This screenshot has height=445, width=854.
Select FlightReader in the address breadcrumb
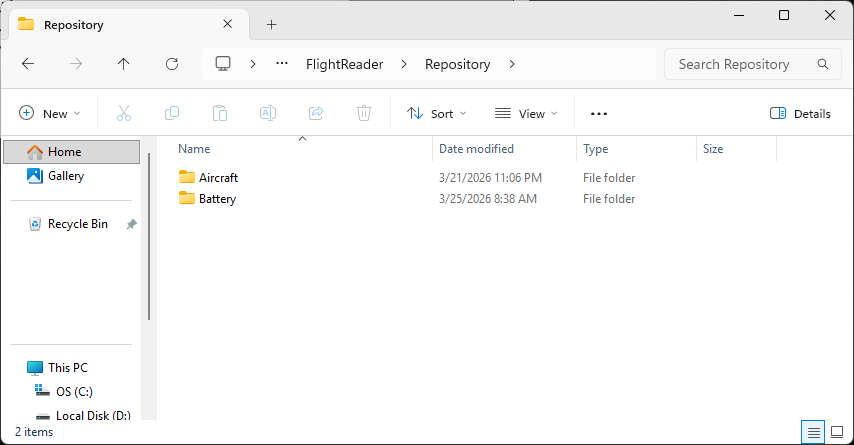tap(344, 64)
